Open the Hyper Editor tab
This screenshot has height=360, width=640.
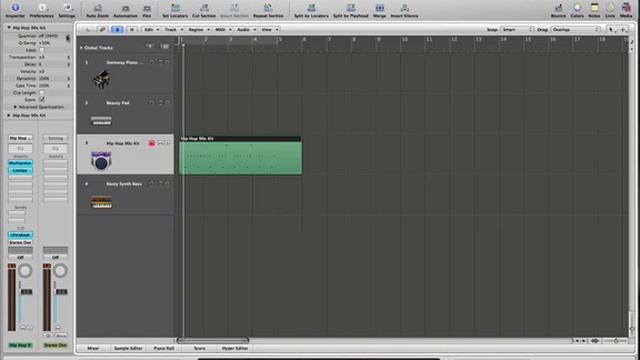235,348
